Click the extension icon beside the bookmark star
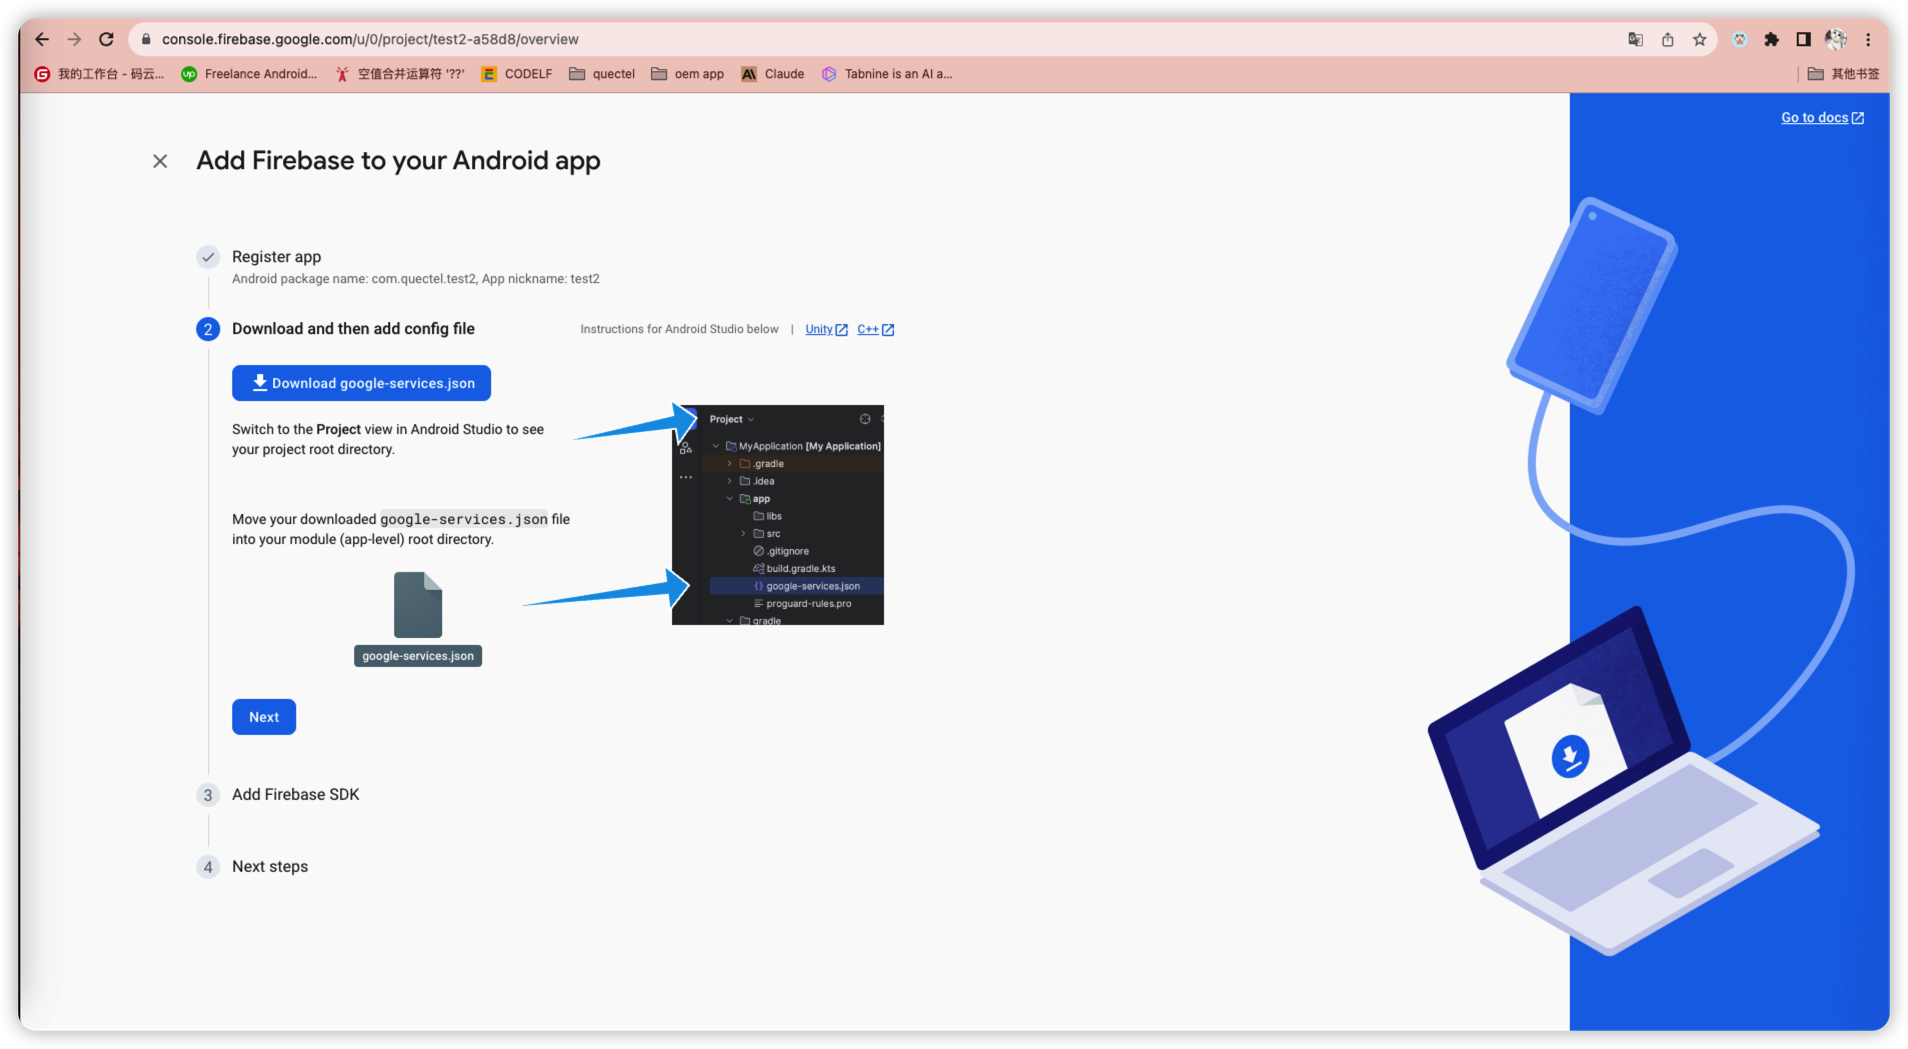The height and width of the screenshot is (1049, 1908). pos(1739,39)
